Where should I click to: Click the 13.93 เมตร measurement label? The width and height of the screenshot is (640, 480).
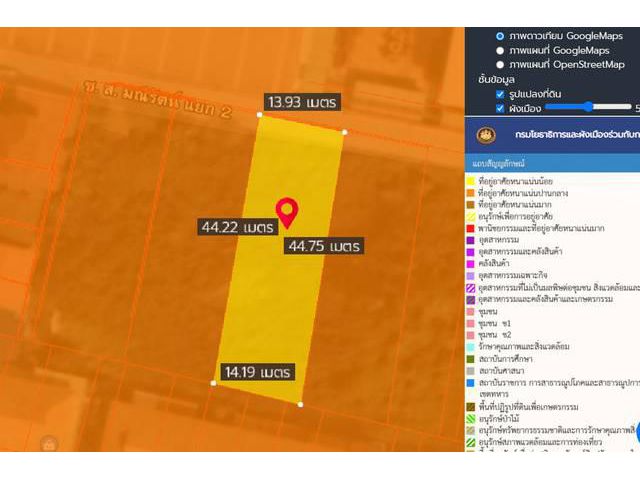point(303,101)
